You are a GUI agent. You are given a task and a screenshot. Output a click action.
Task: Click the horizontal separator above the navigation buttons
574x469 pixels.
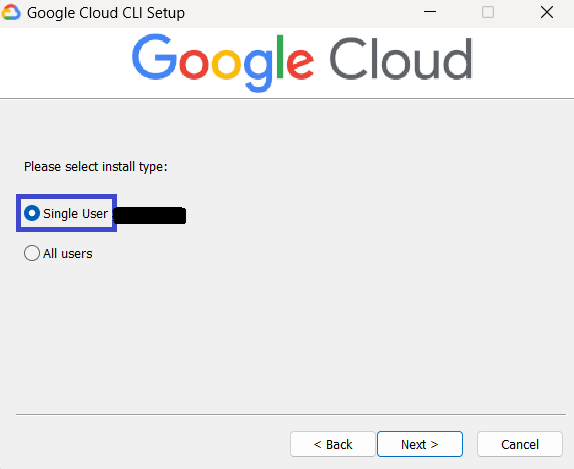[291, 414]
